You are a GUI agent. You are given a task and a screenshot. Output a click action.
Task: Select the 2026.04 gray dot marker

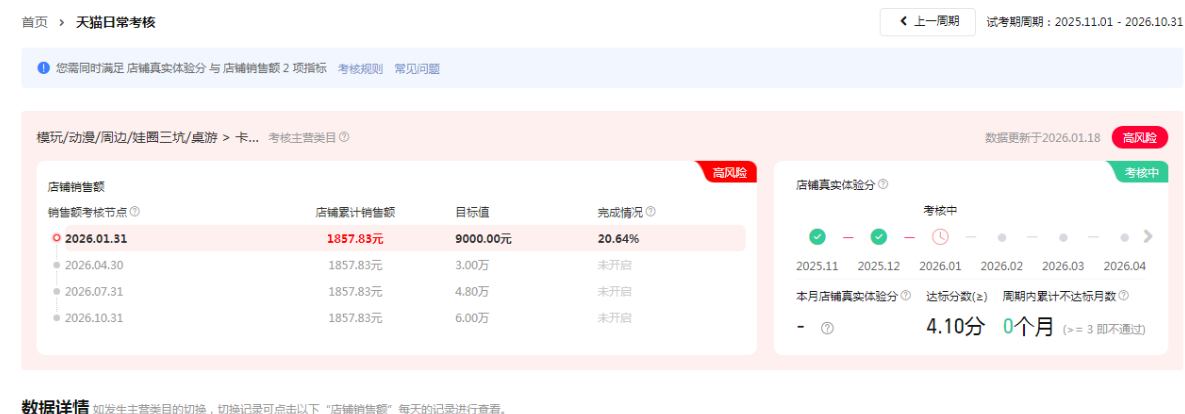tap(1125, 237)
